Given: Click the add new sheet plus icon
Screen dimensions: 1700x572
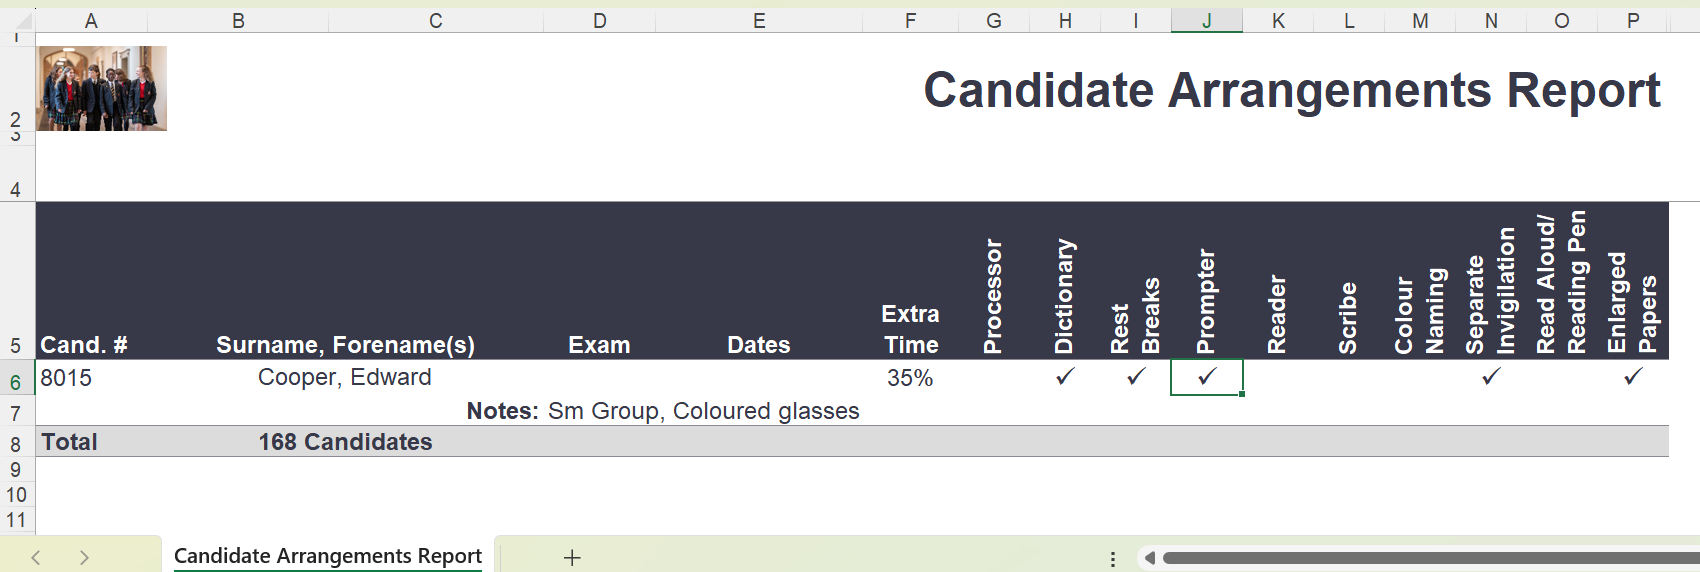Looking at the screenshot, I should click(x=572, y=557).
